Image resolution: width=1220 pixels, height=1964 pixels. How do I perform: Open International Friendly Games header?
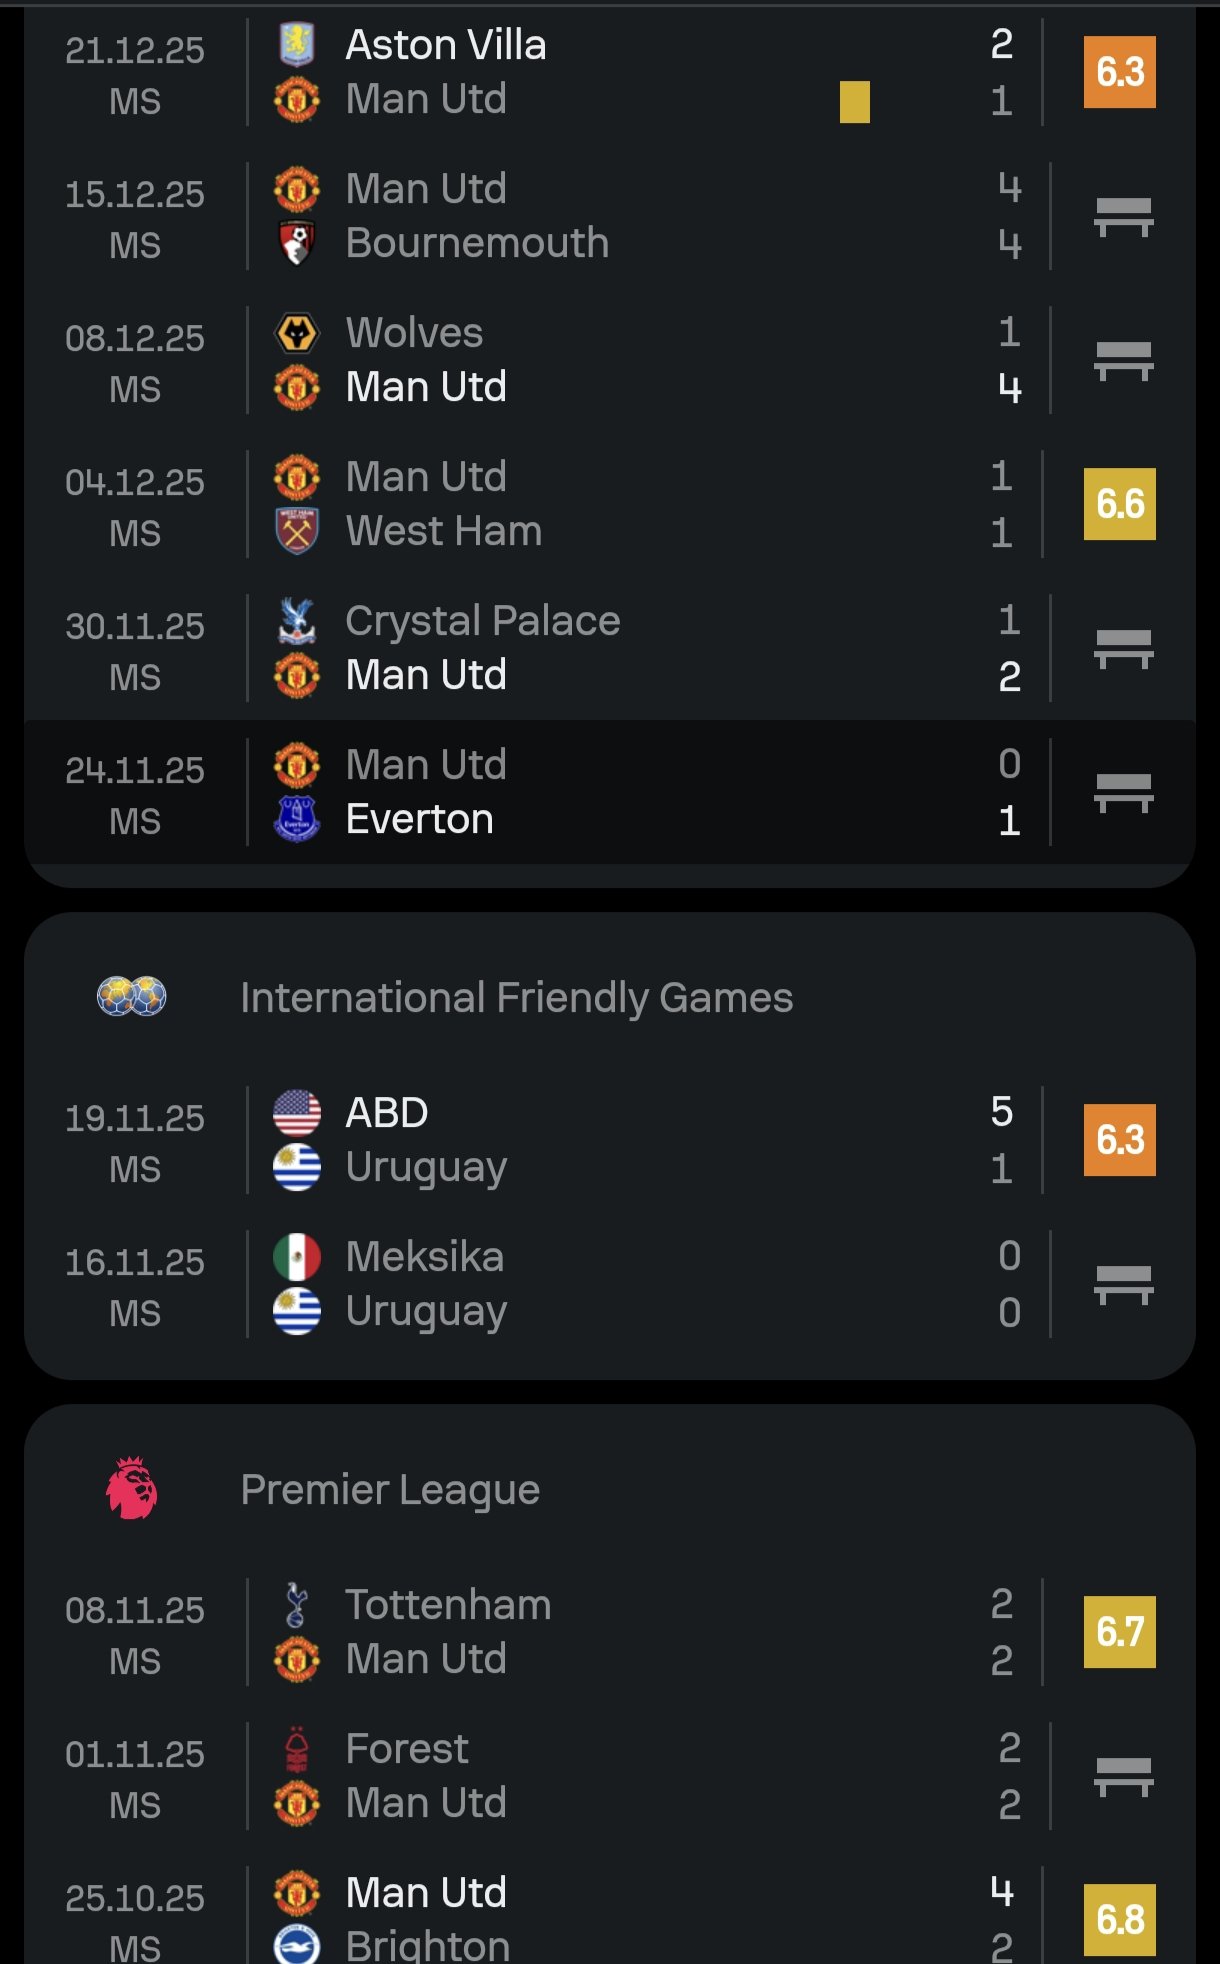516,997
